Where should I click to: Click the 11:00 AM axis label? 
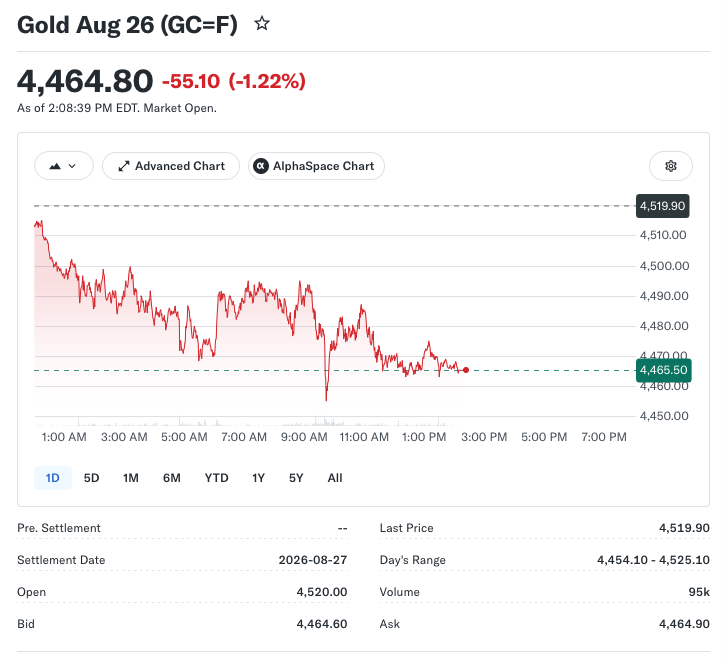point(364,437)
